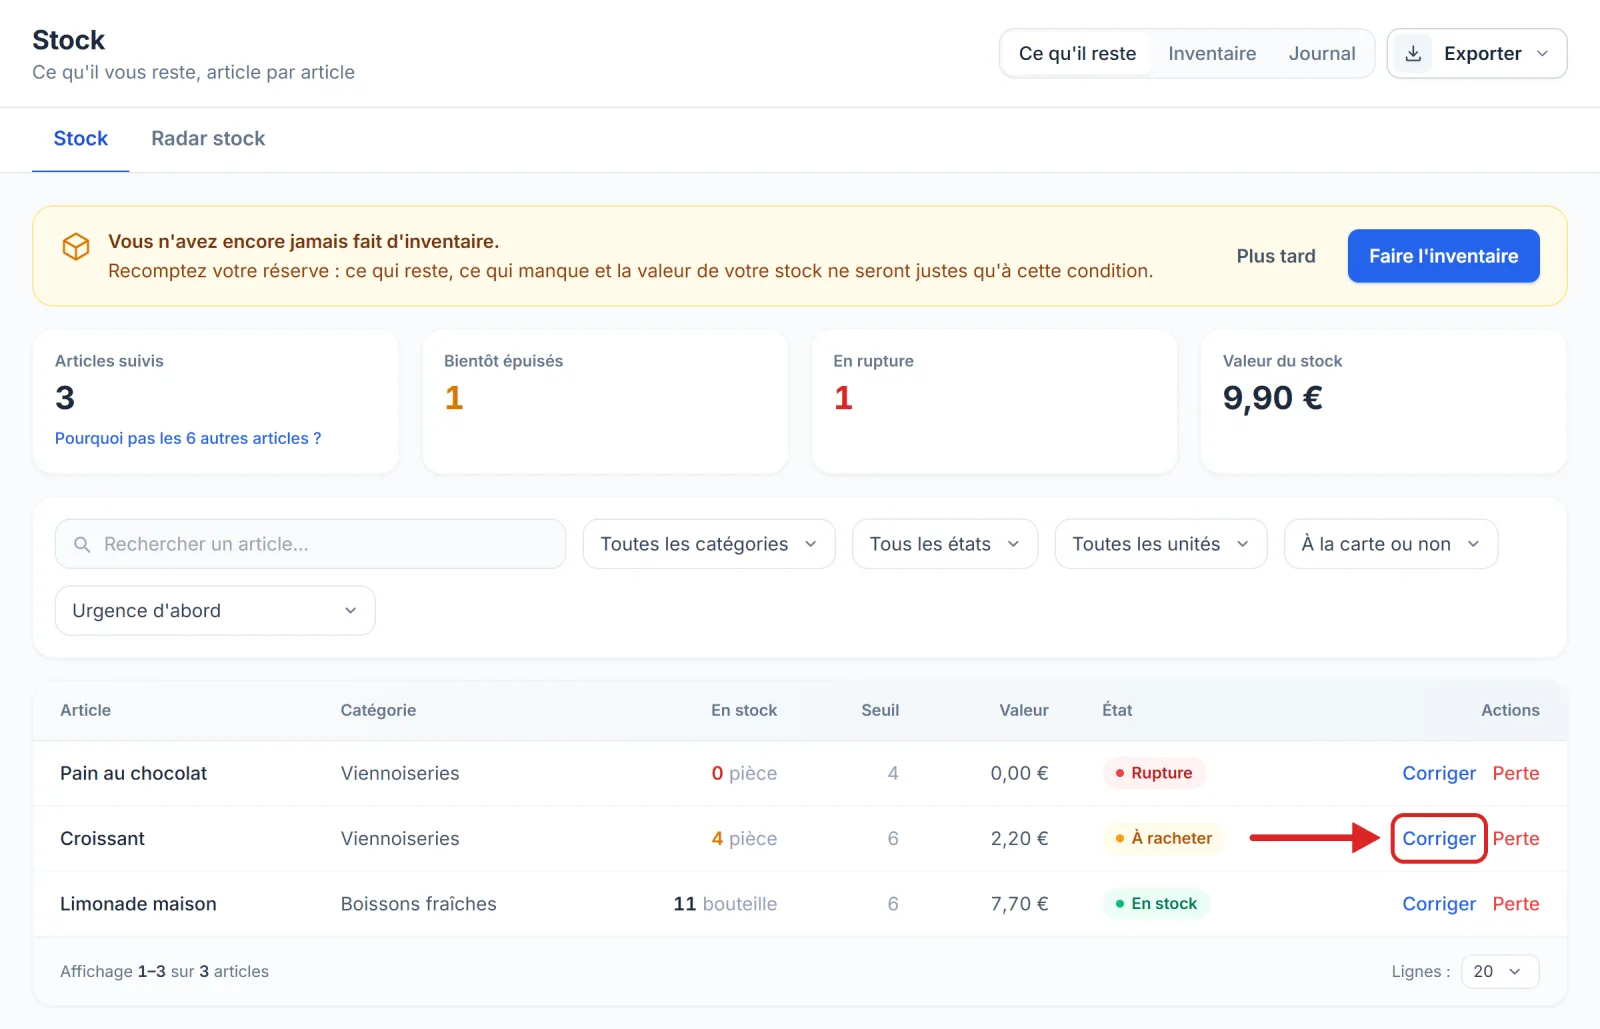1600x1029 pixels.
Task: Expand the À la carte ou non filter
Action: tap(1391, 544)
